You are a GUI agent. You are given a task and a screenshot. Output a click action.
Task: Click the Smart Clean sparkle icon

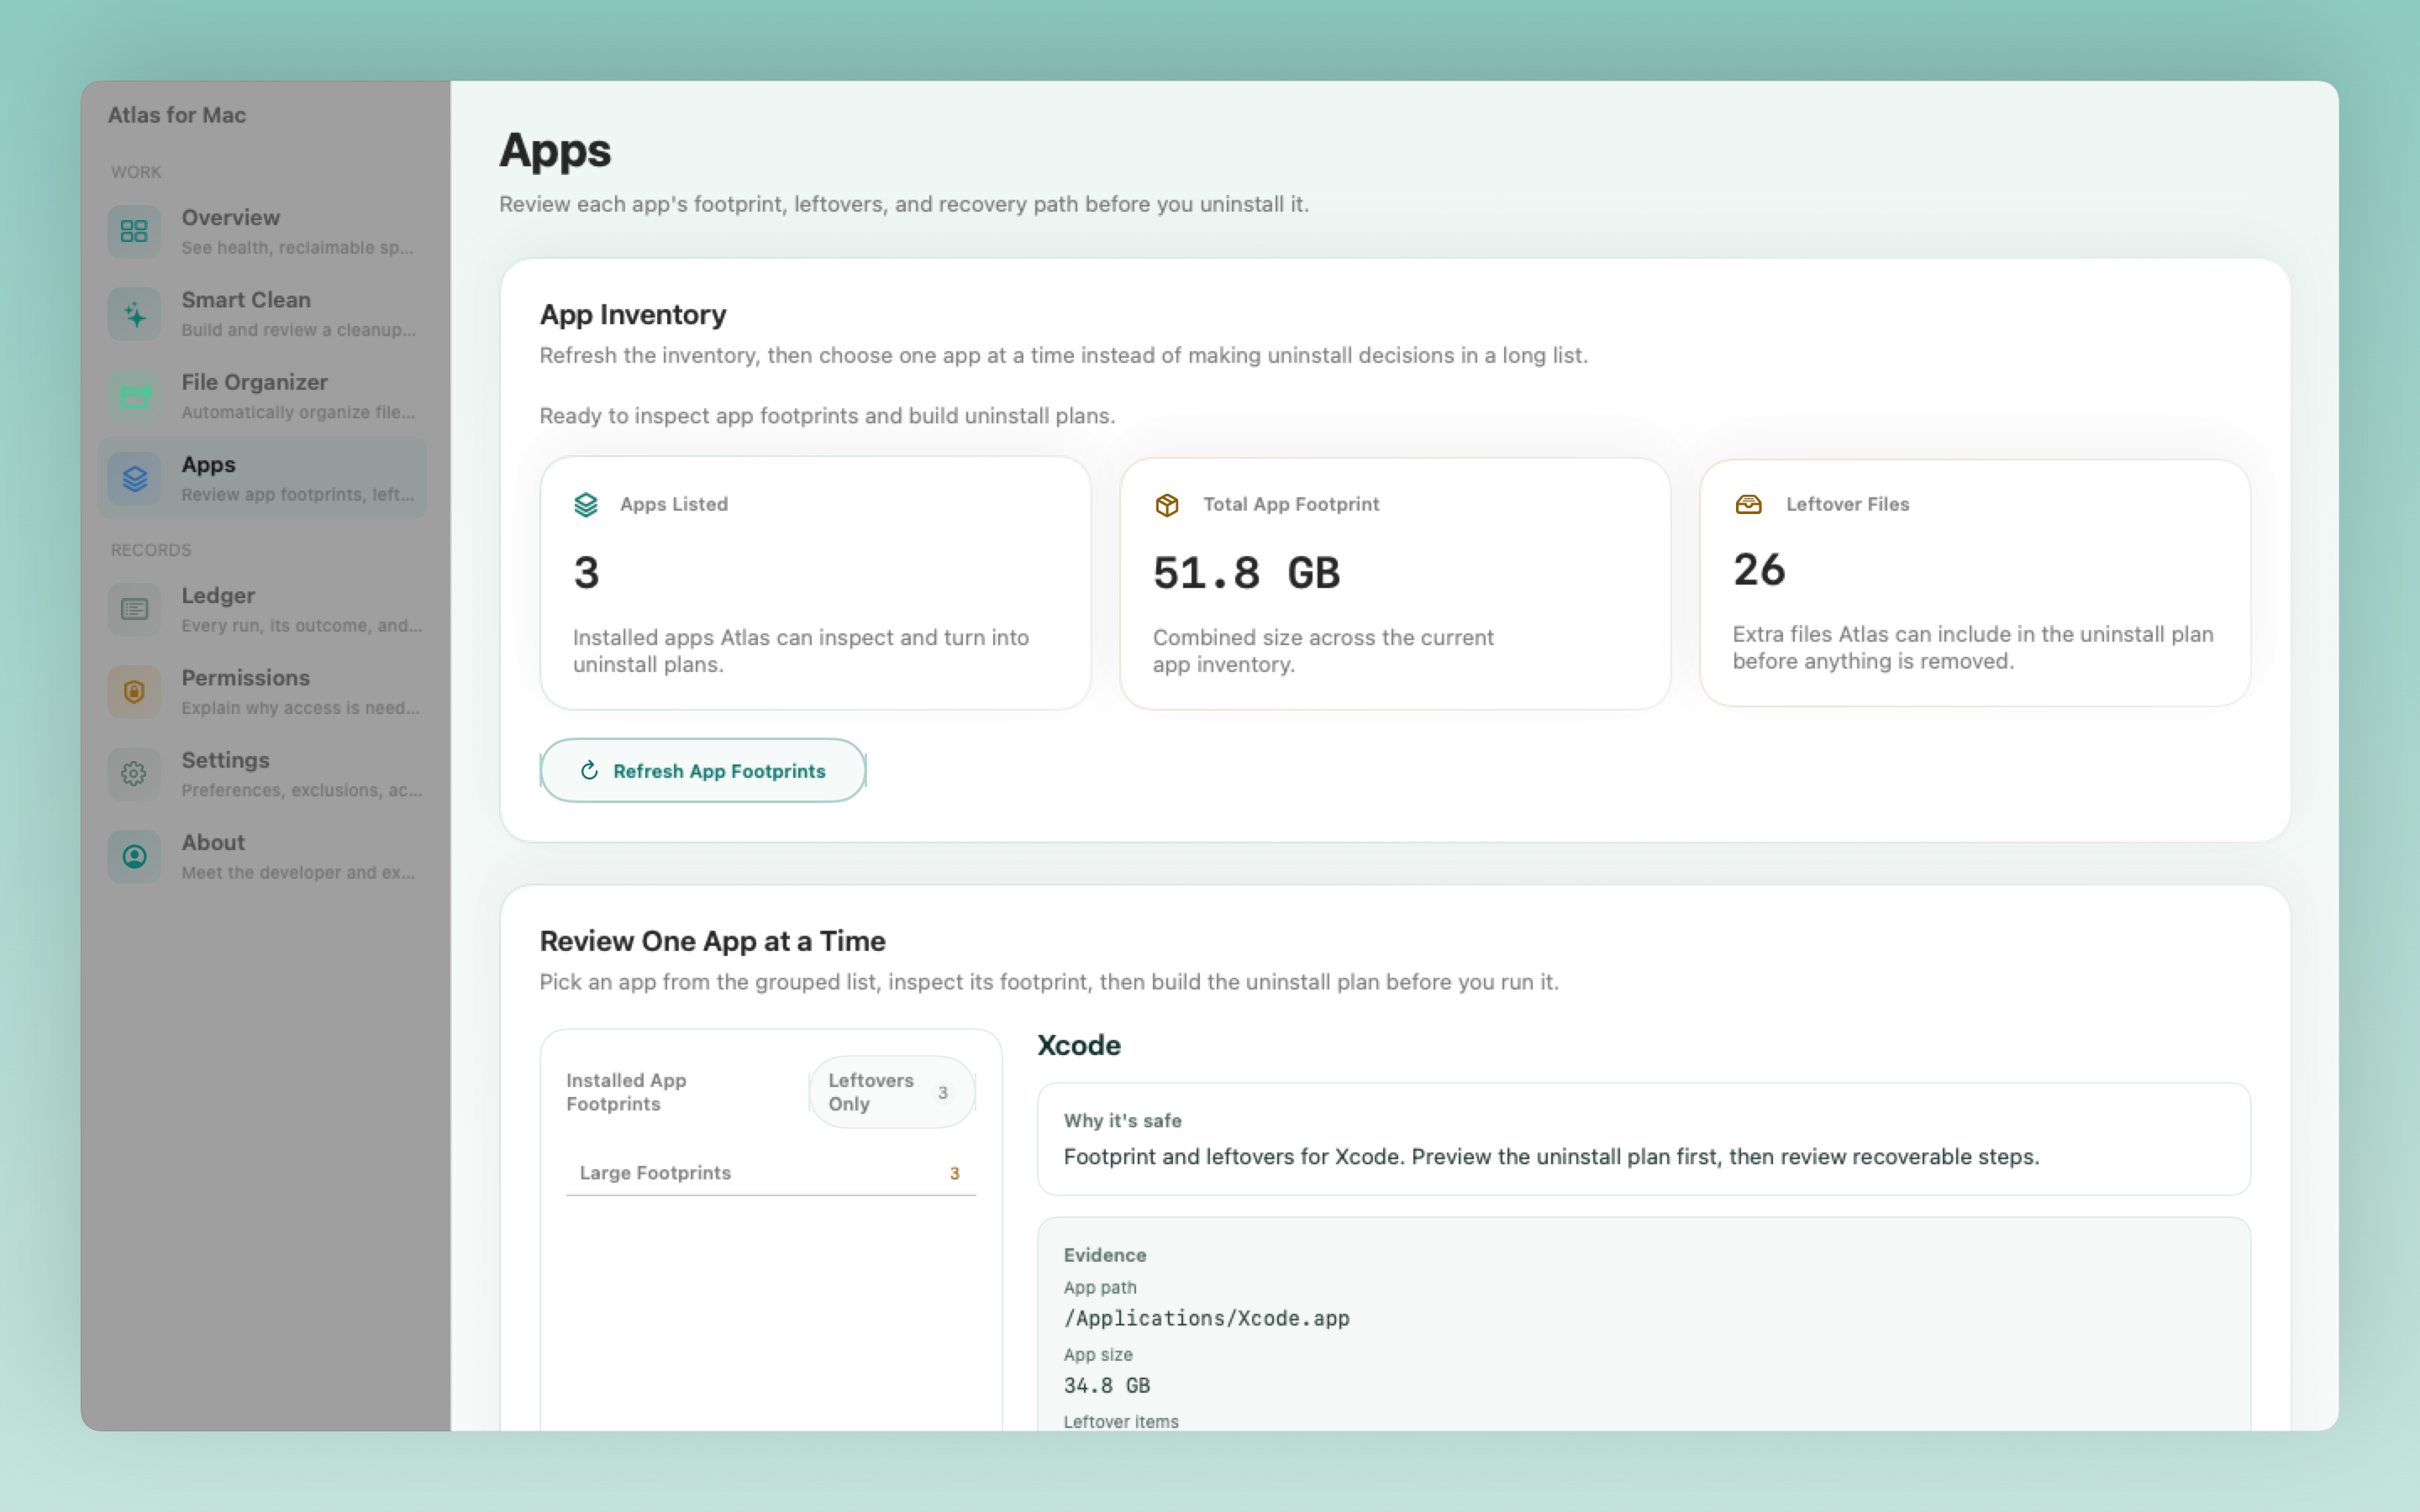point(134,314)
